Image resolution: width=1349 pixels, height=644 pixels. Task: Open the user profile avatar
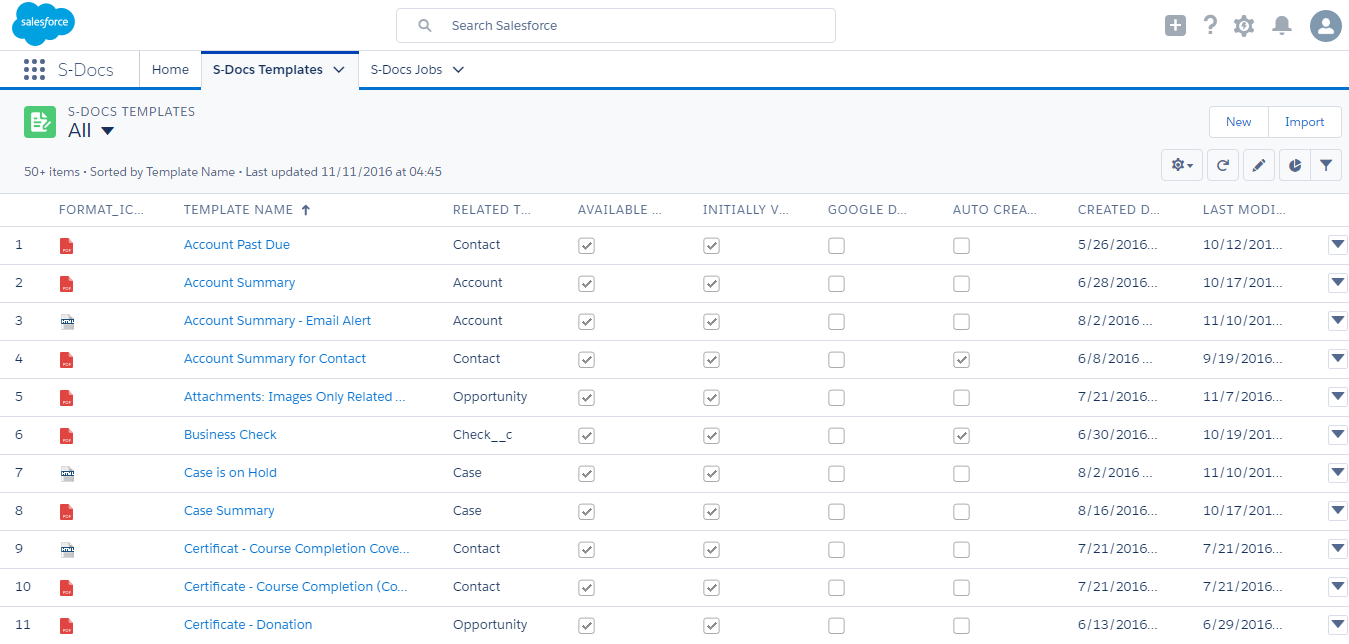pyautogui.click(x=1326, y=26)
